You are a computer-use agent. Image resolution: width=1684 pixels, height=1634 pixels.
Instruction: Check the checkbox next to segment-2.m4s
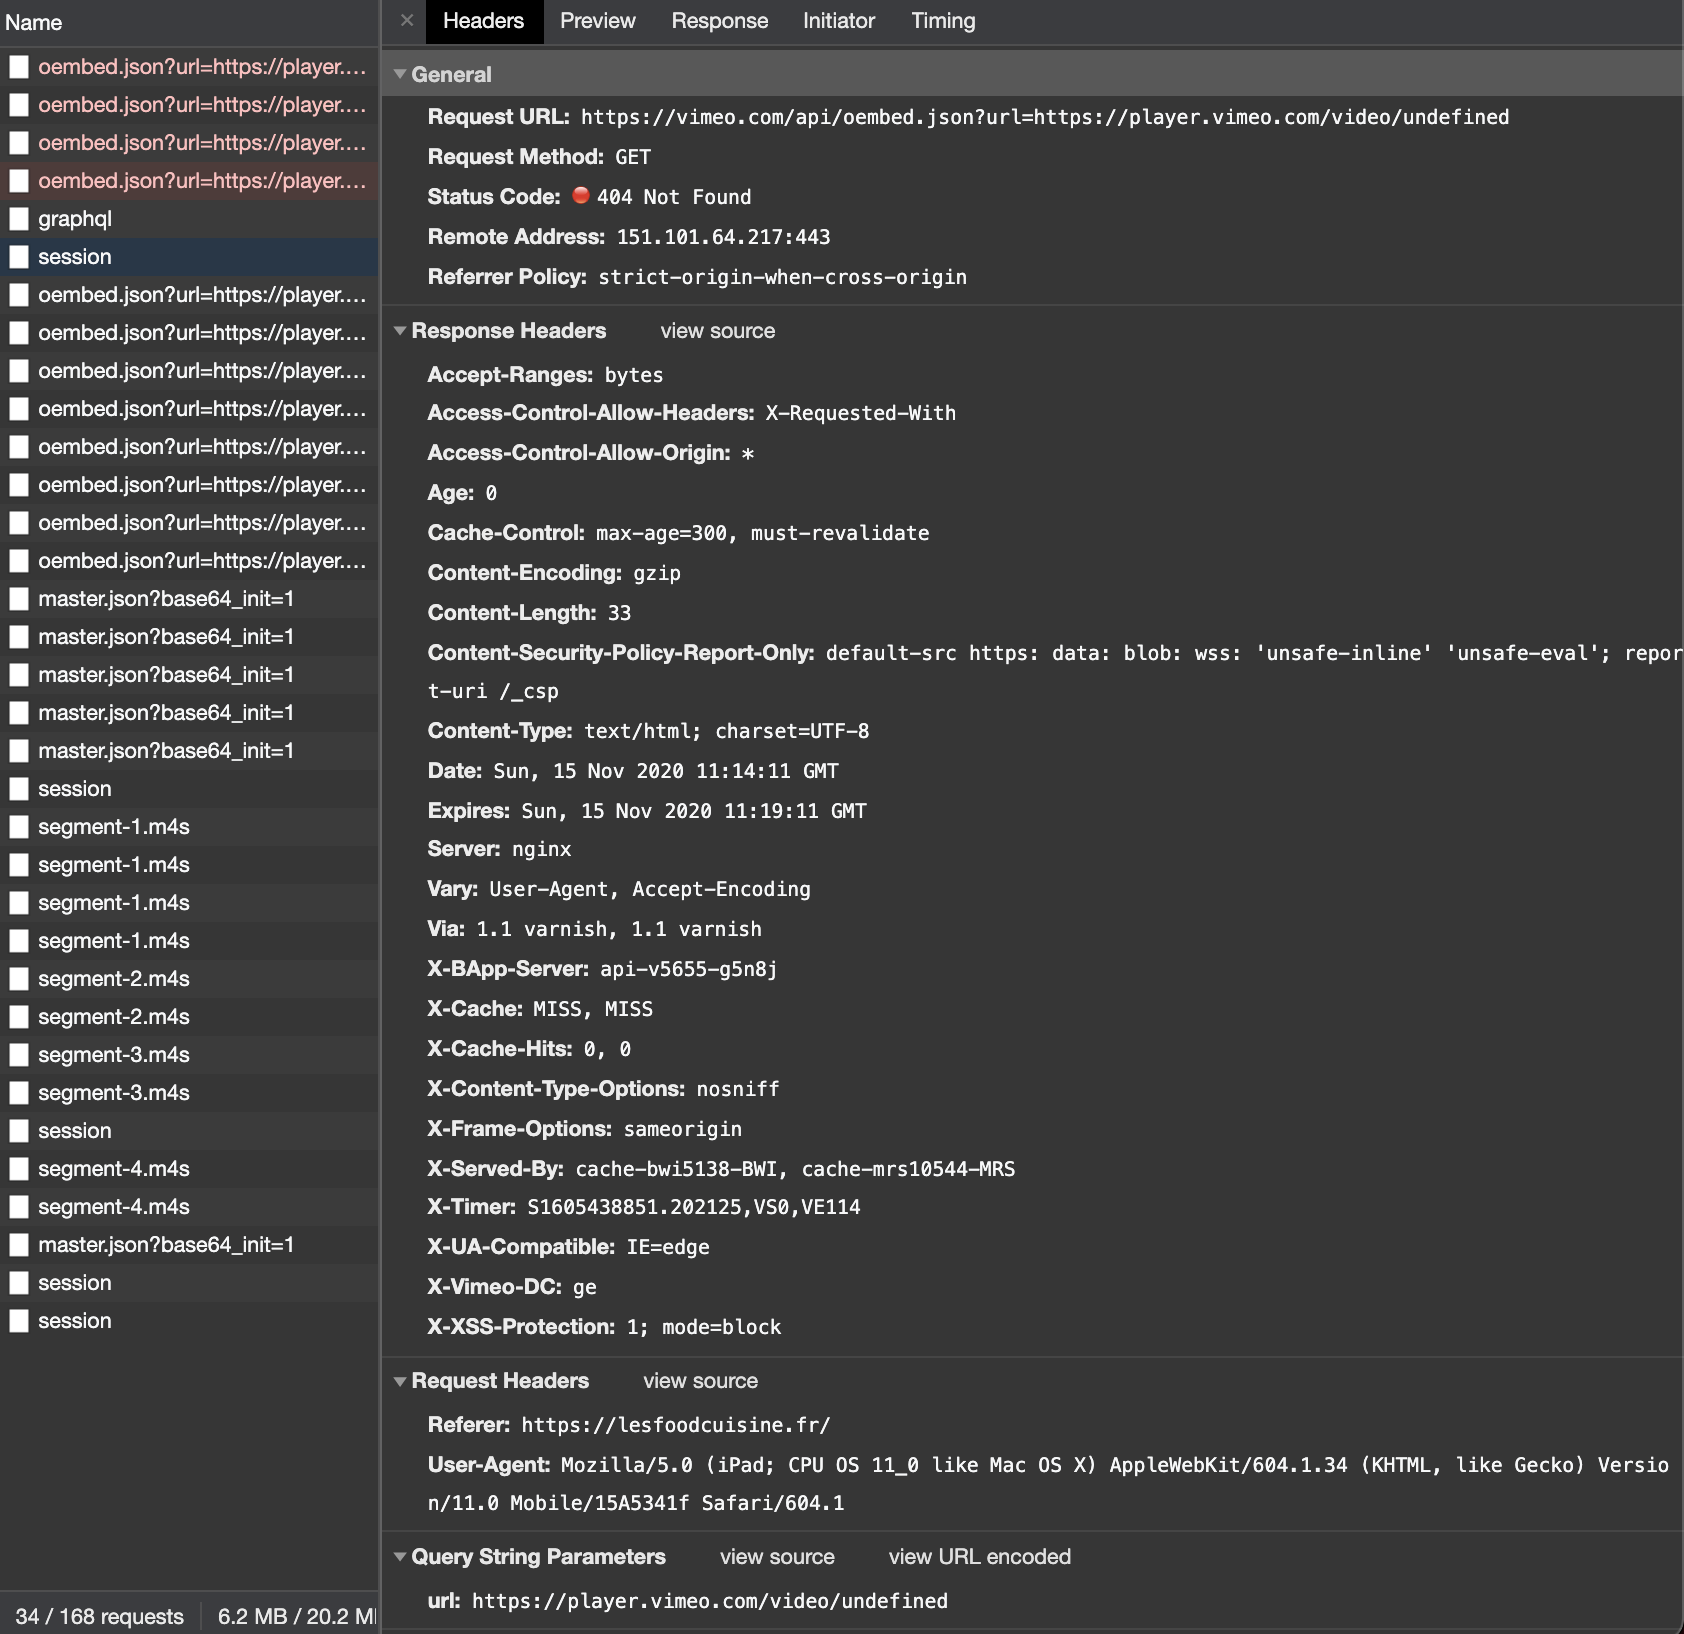19,979
